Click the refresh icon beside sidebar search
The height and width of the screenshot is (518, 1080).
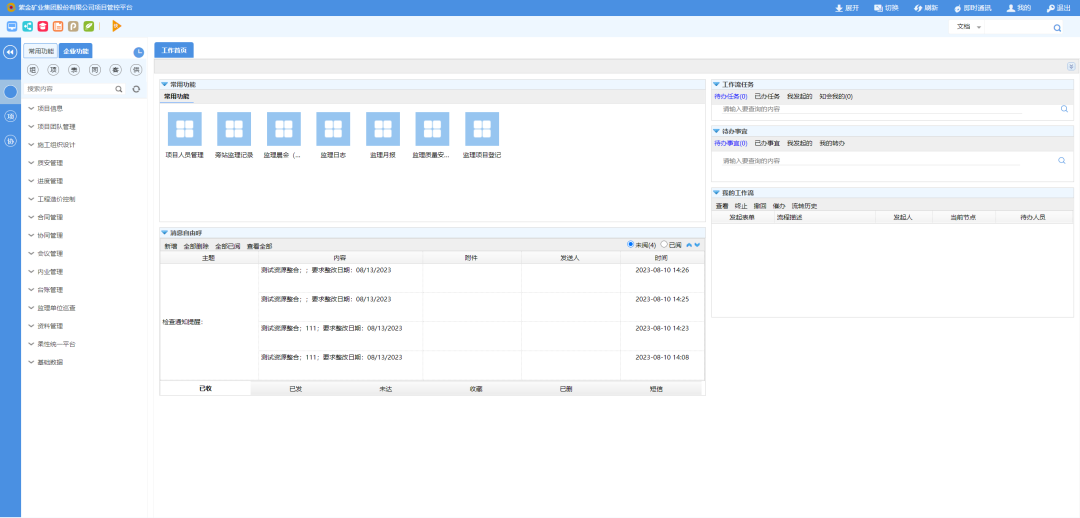(136, 89)
